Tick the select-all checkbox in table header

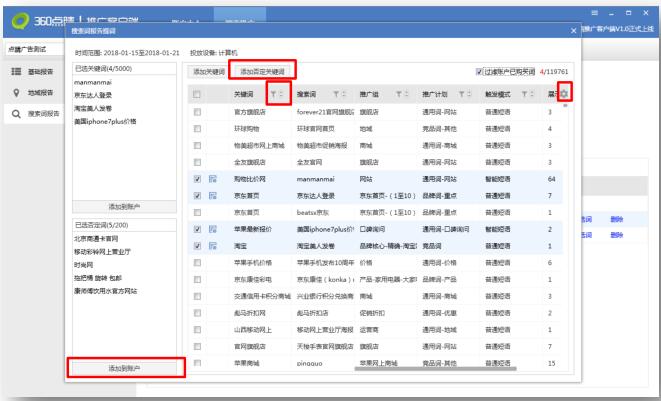[x=197, y=93]
